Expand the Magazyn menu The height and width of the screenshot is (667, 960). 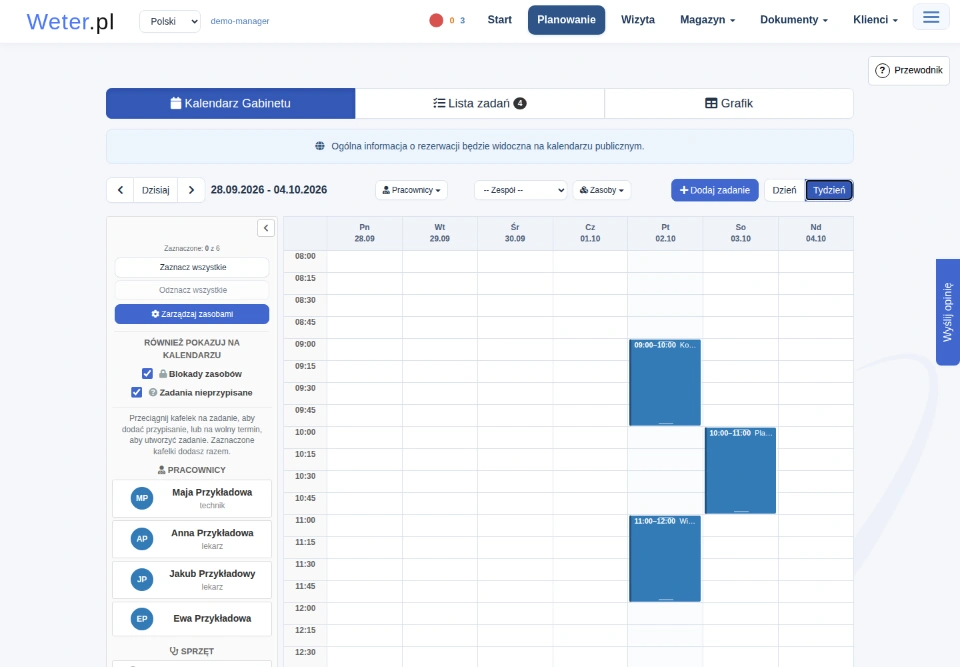click(707, 20)
